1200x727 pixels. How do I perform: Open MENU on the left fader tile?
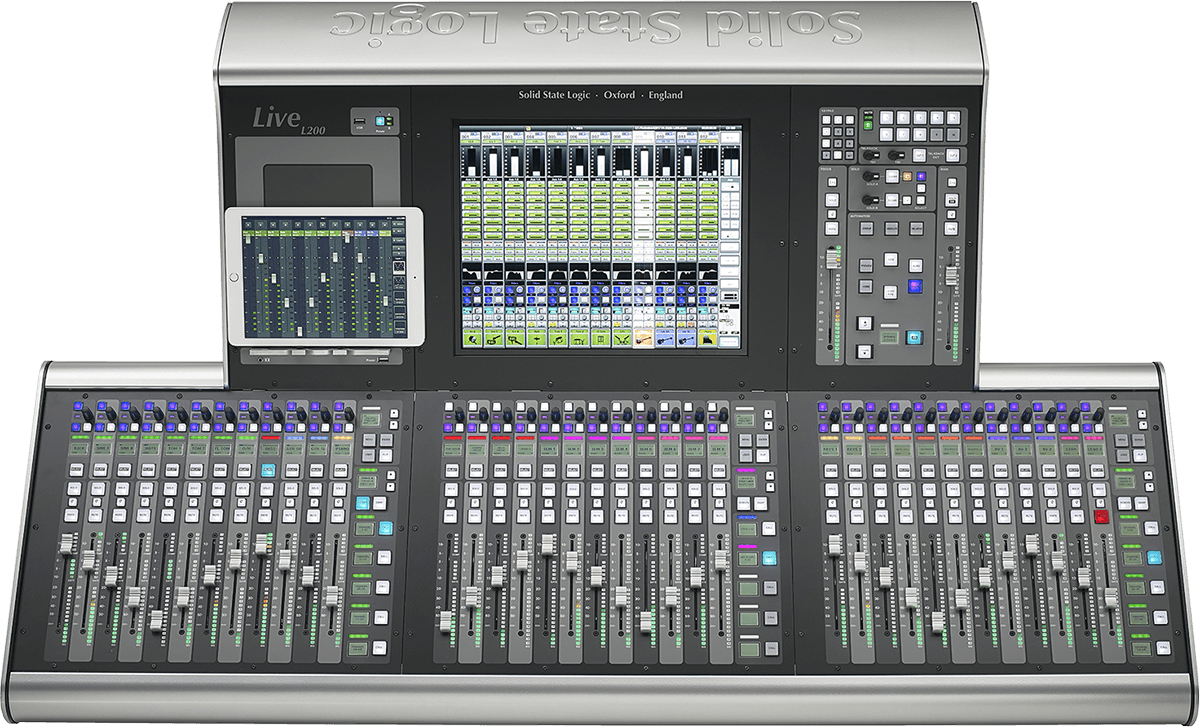click(x=368, y=440)
